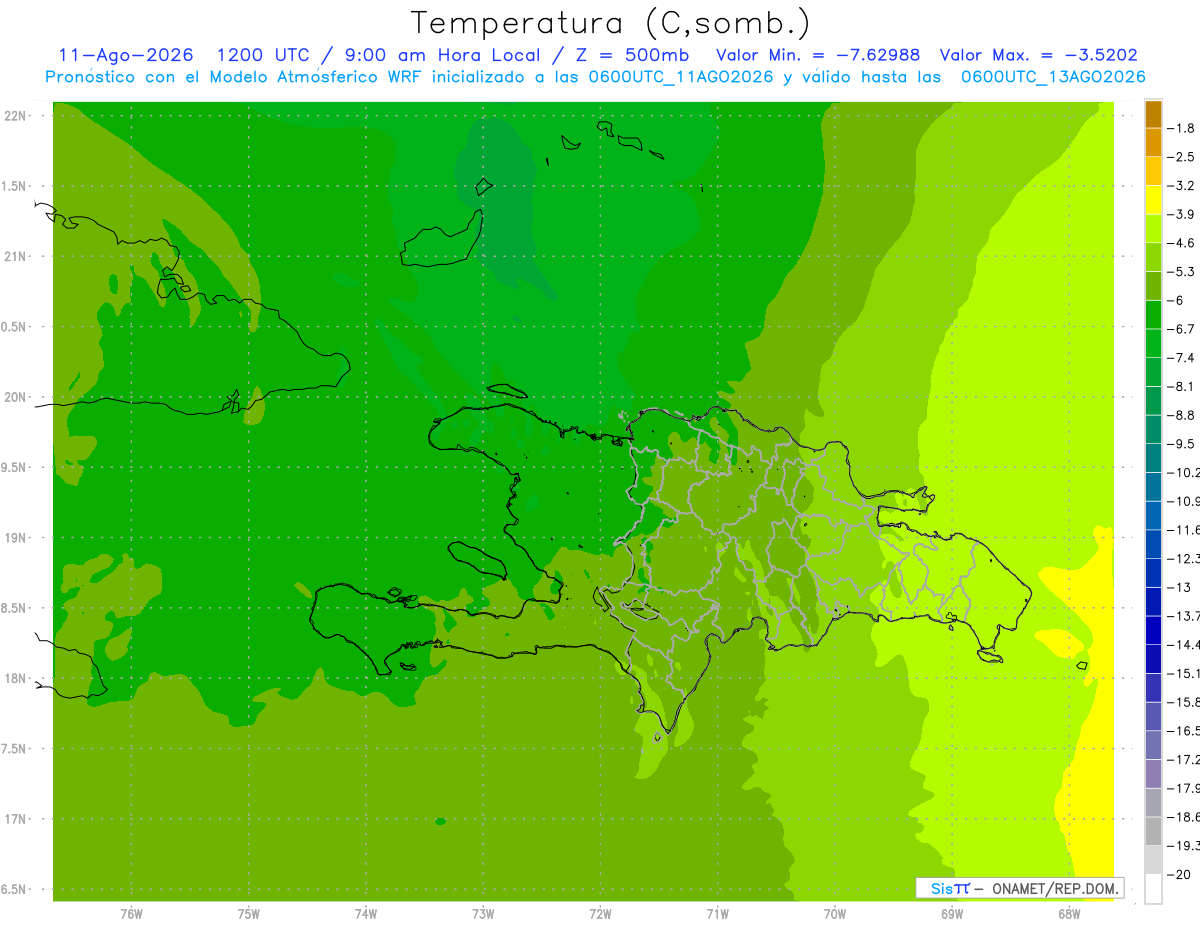The height and width of the screenshot is (927, 1200).
Task: Click the 'ONAMET/REP.DOM.' credit label
Action: pos(1056,888)
